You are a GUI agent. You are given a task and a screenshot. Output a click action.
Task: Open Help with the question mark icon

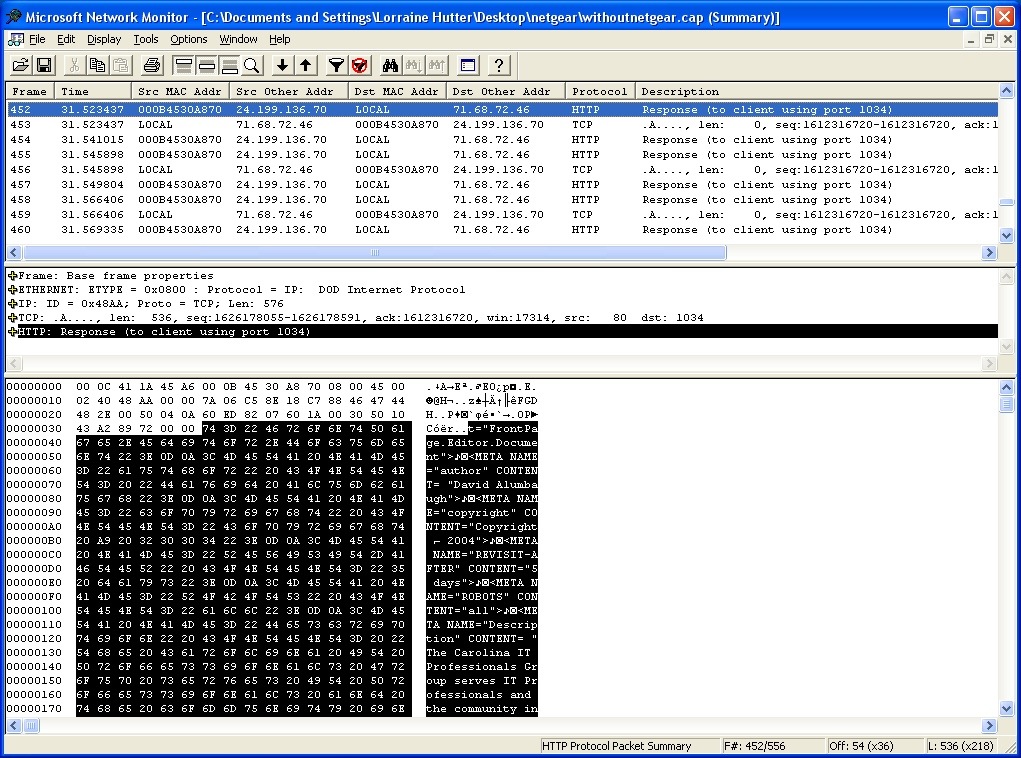(x=498, y=65)
